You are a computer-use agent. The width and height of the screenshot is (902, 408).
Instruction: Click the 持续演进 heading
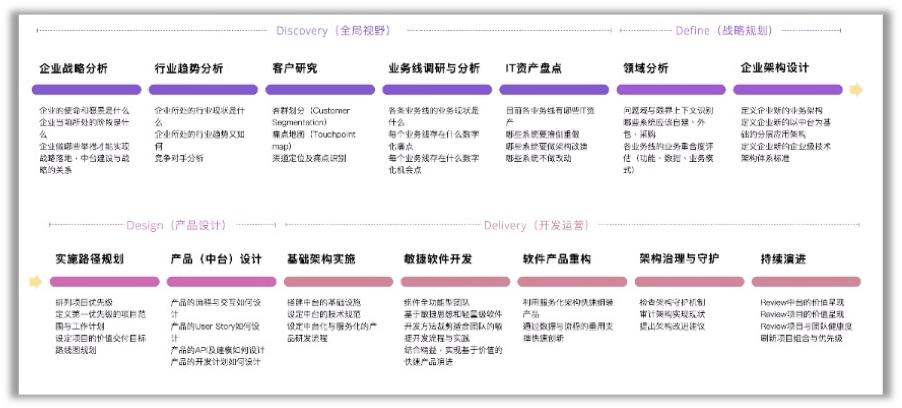tap(783, 259)
